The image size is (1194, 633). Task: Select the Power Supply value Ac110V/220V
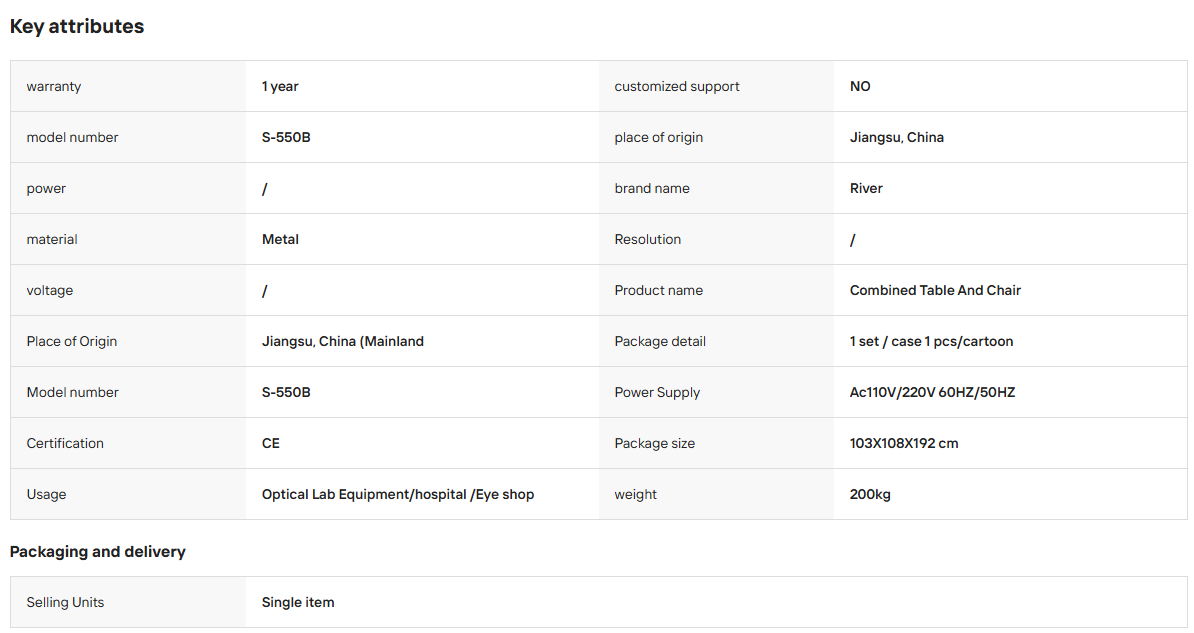point(933,393)
